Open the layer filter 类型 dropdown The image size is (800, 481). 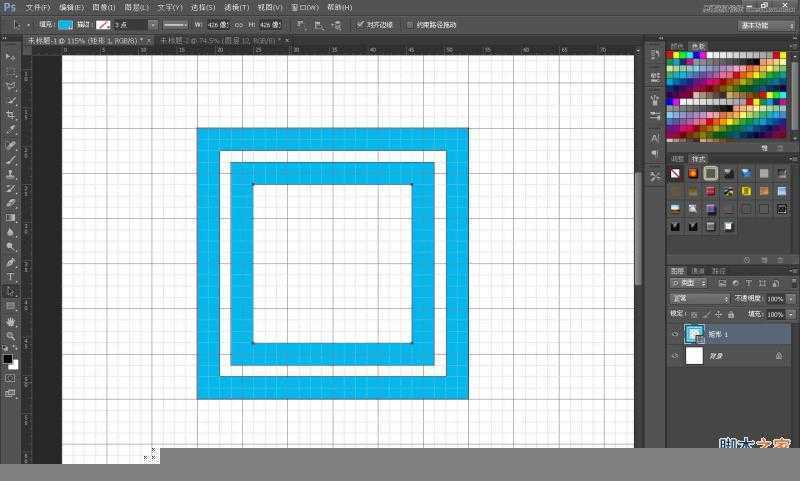[689, 283]
